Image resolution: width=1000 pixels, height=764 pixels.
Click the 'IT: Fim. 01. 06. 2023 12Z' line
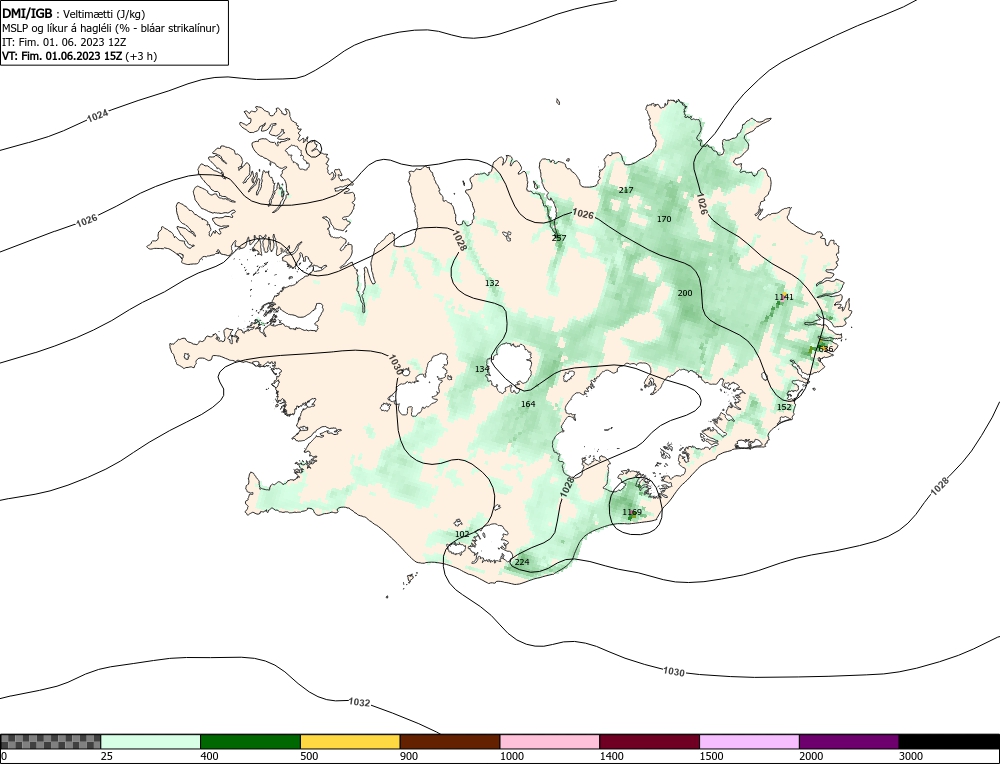tap(64, 42)
